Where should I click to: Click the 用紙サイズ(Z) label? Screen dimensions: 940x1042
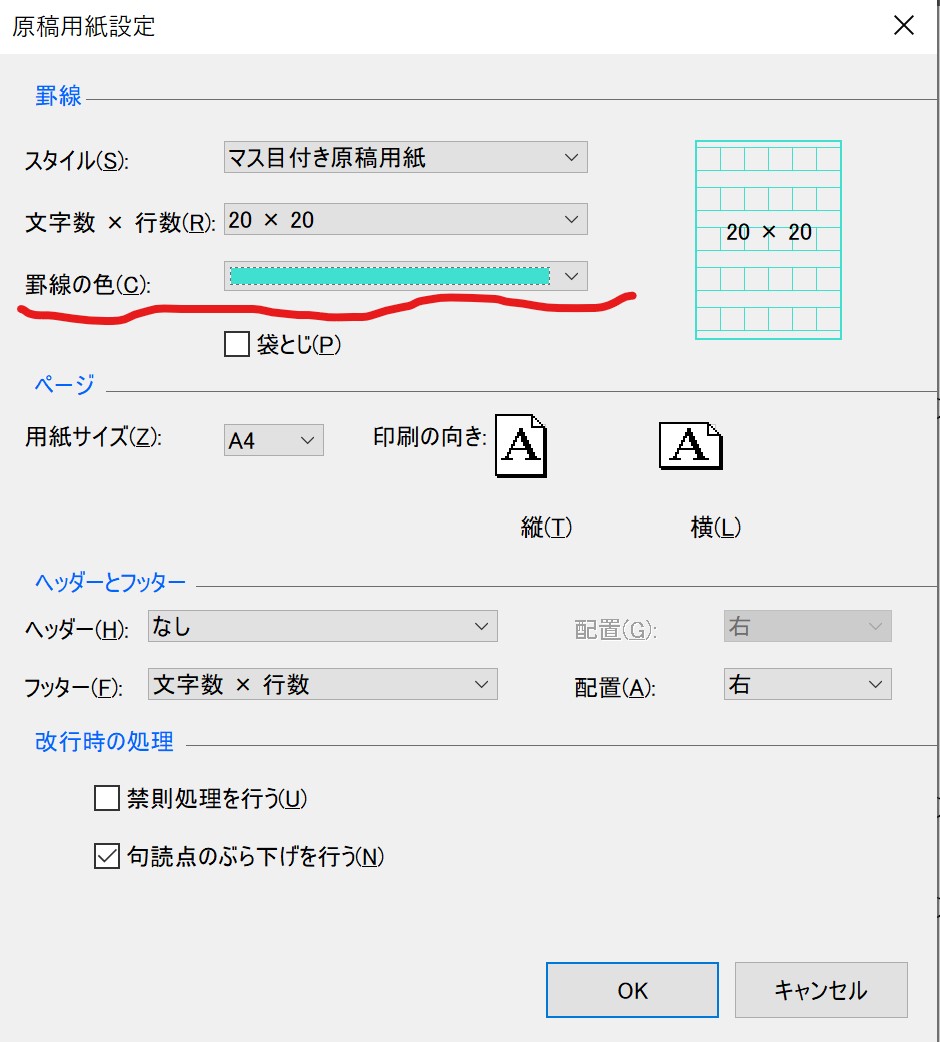coord(93,437)
